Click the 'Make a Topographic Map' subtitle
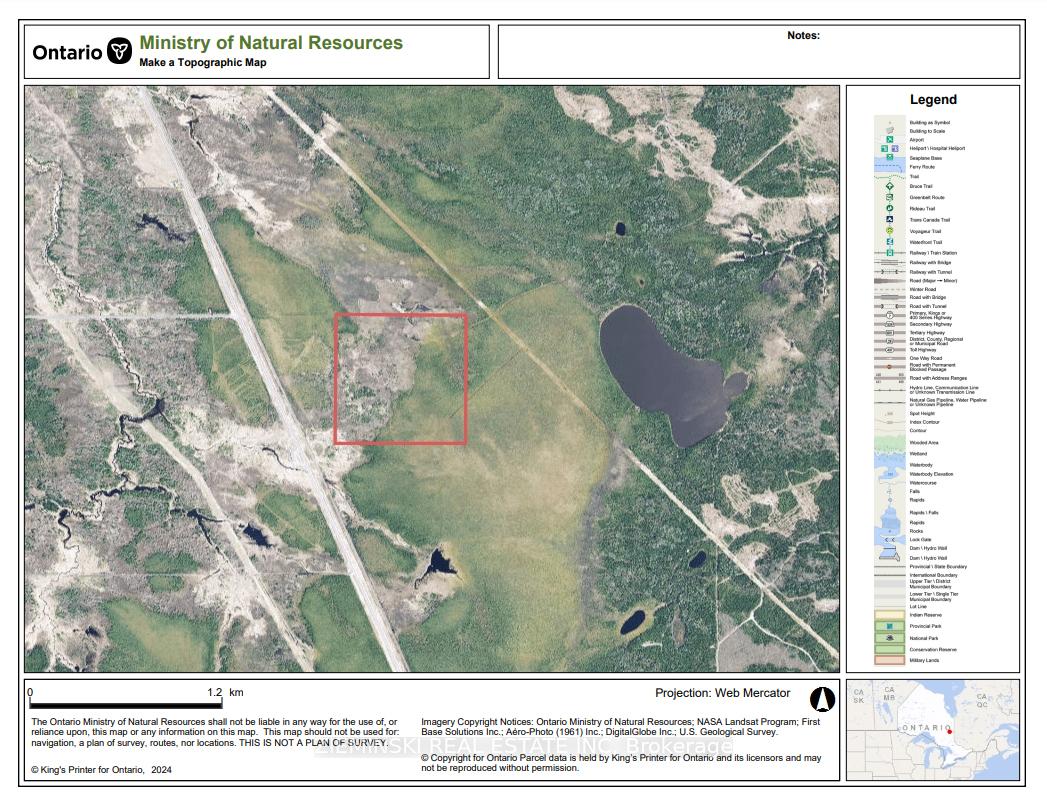 tap(203, 63)
